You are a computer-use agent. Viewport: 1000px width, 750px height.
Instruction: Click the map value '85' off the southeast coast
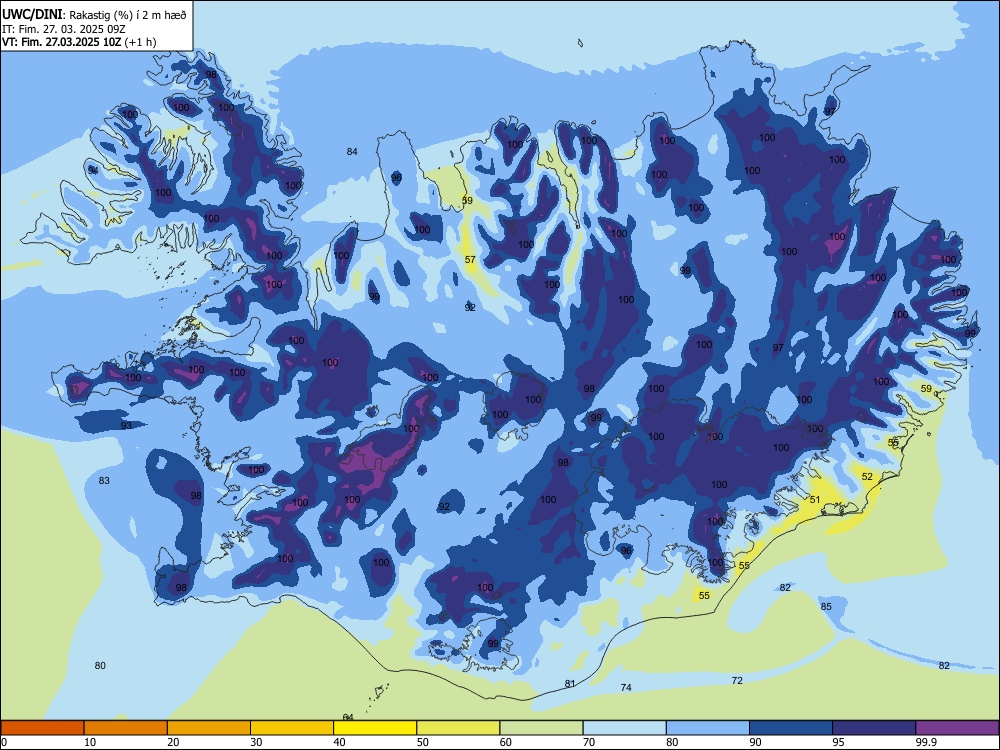pos(826,607)
